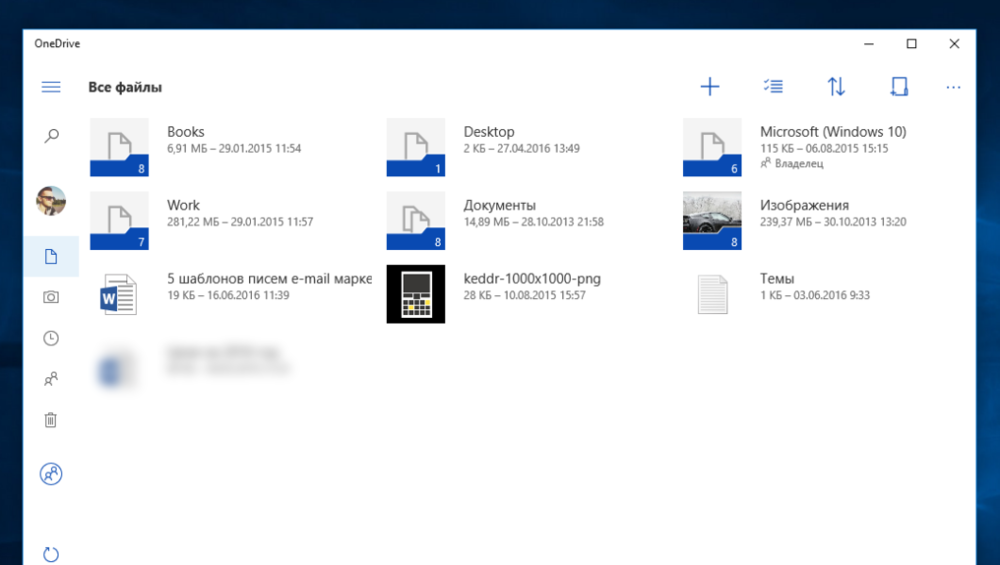Open the Word document 5 шаблонов писем
The height and width of the screenshot is (565, 1000).
click(119, 295)
